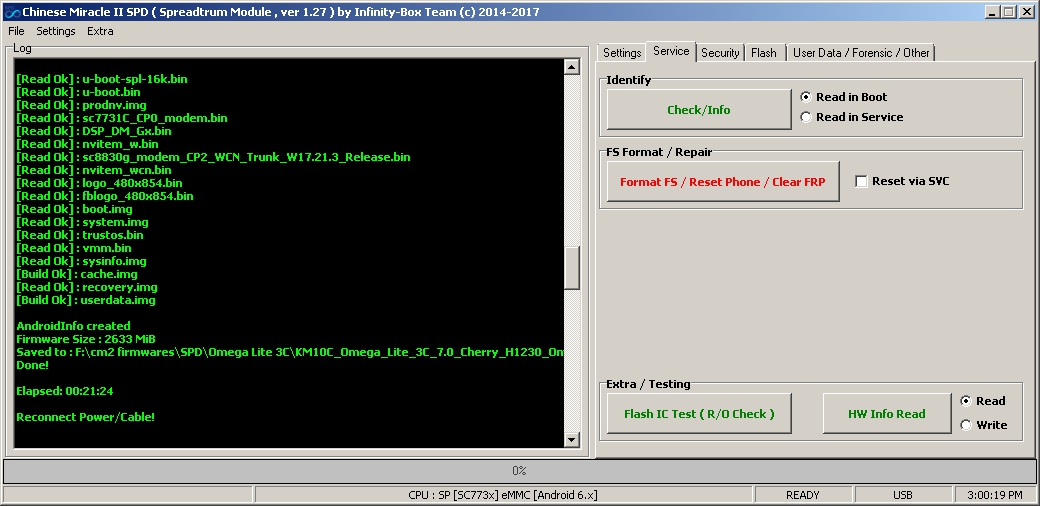Screen dimensions: 1040x506
Task: Click log line prodnv.img
Action: click(81, 105)
